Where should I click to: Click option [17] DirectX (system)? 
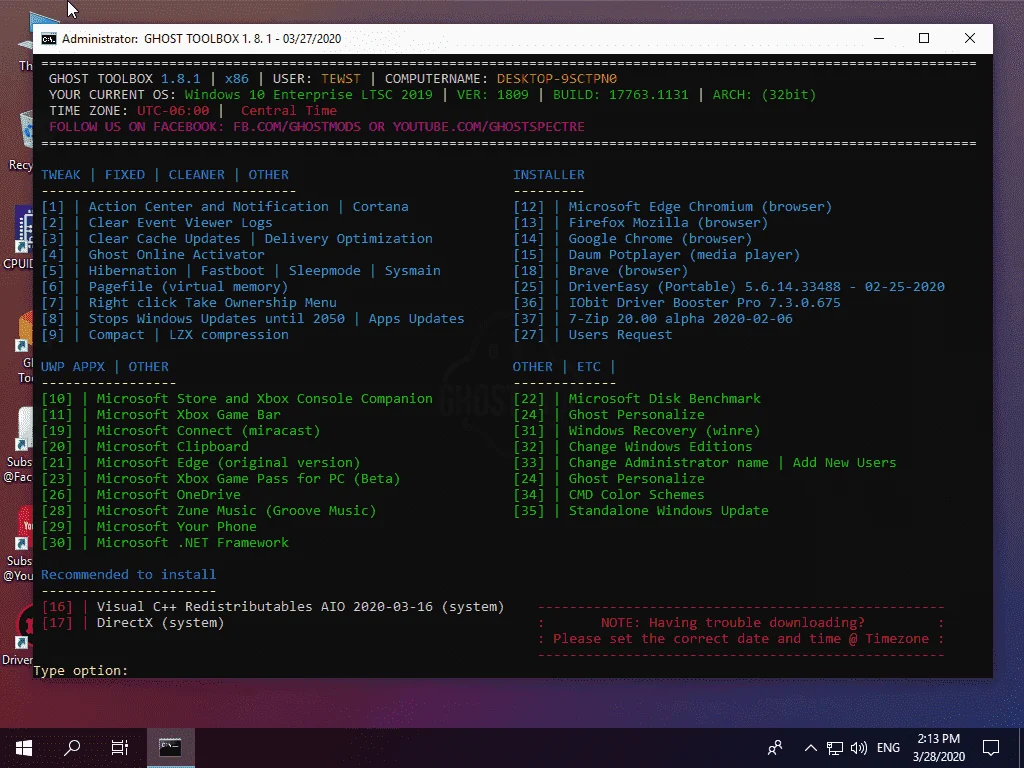coord(133,622)
